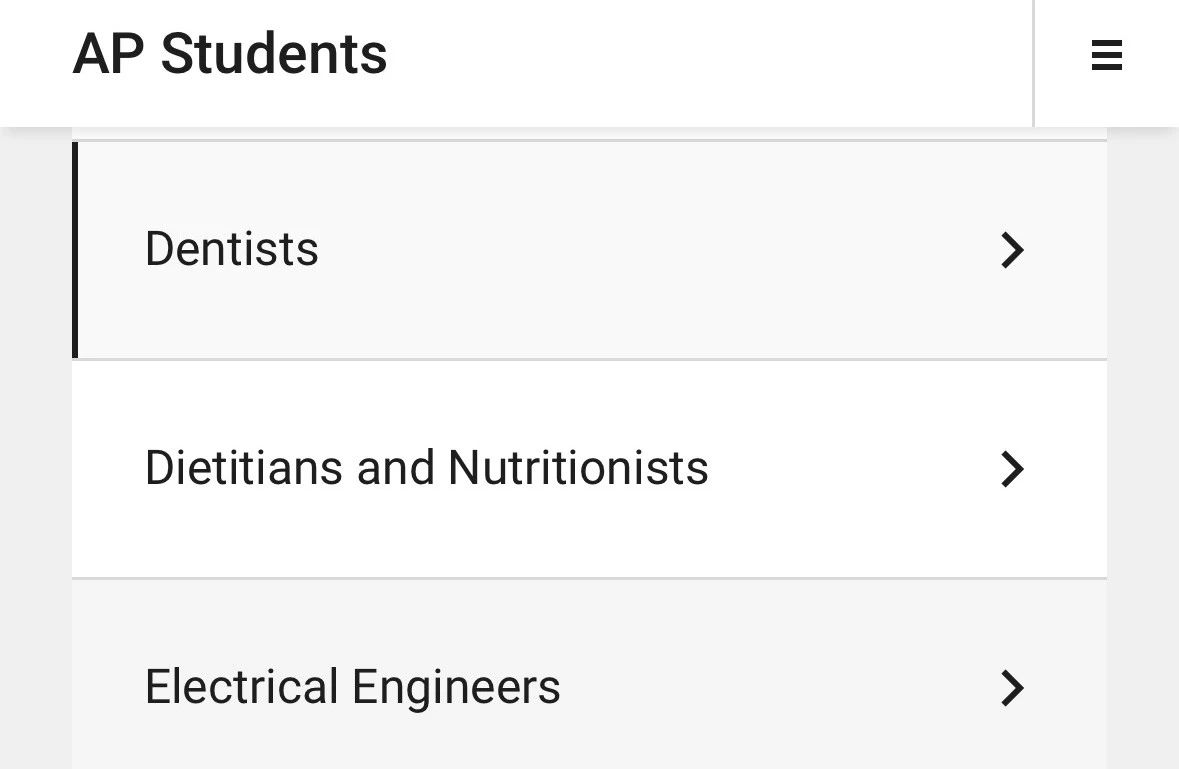
Task: Click the word Students in the header
Action: click(x=274, y=54)
